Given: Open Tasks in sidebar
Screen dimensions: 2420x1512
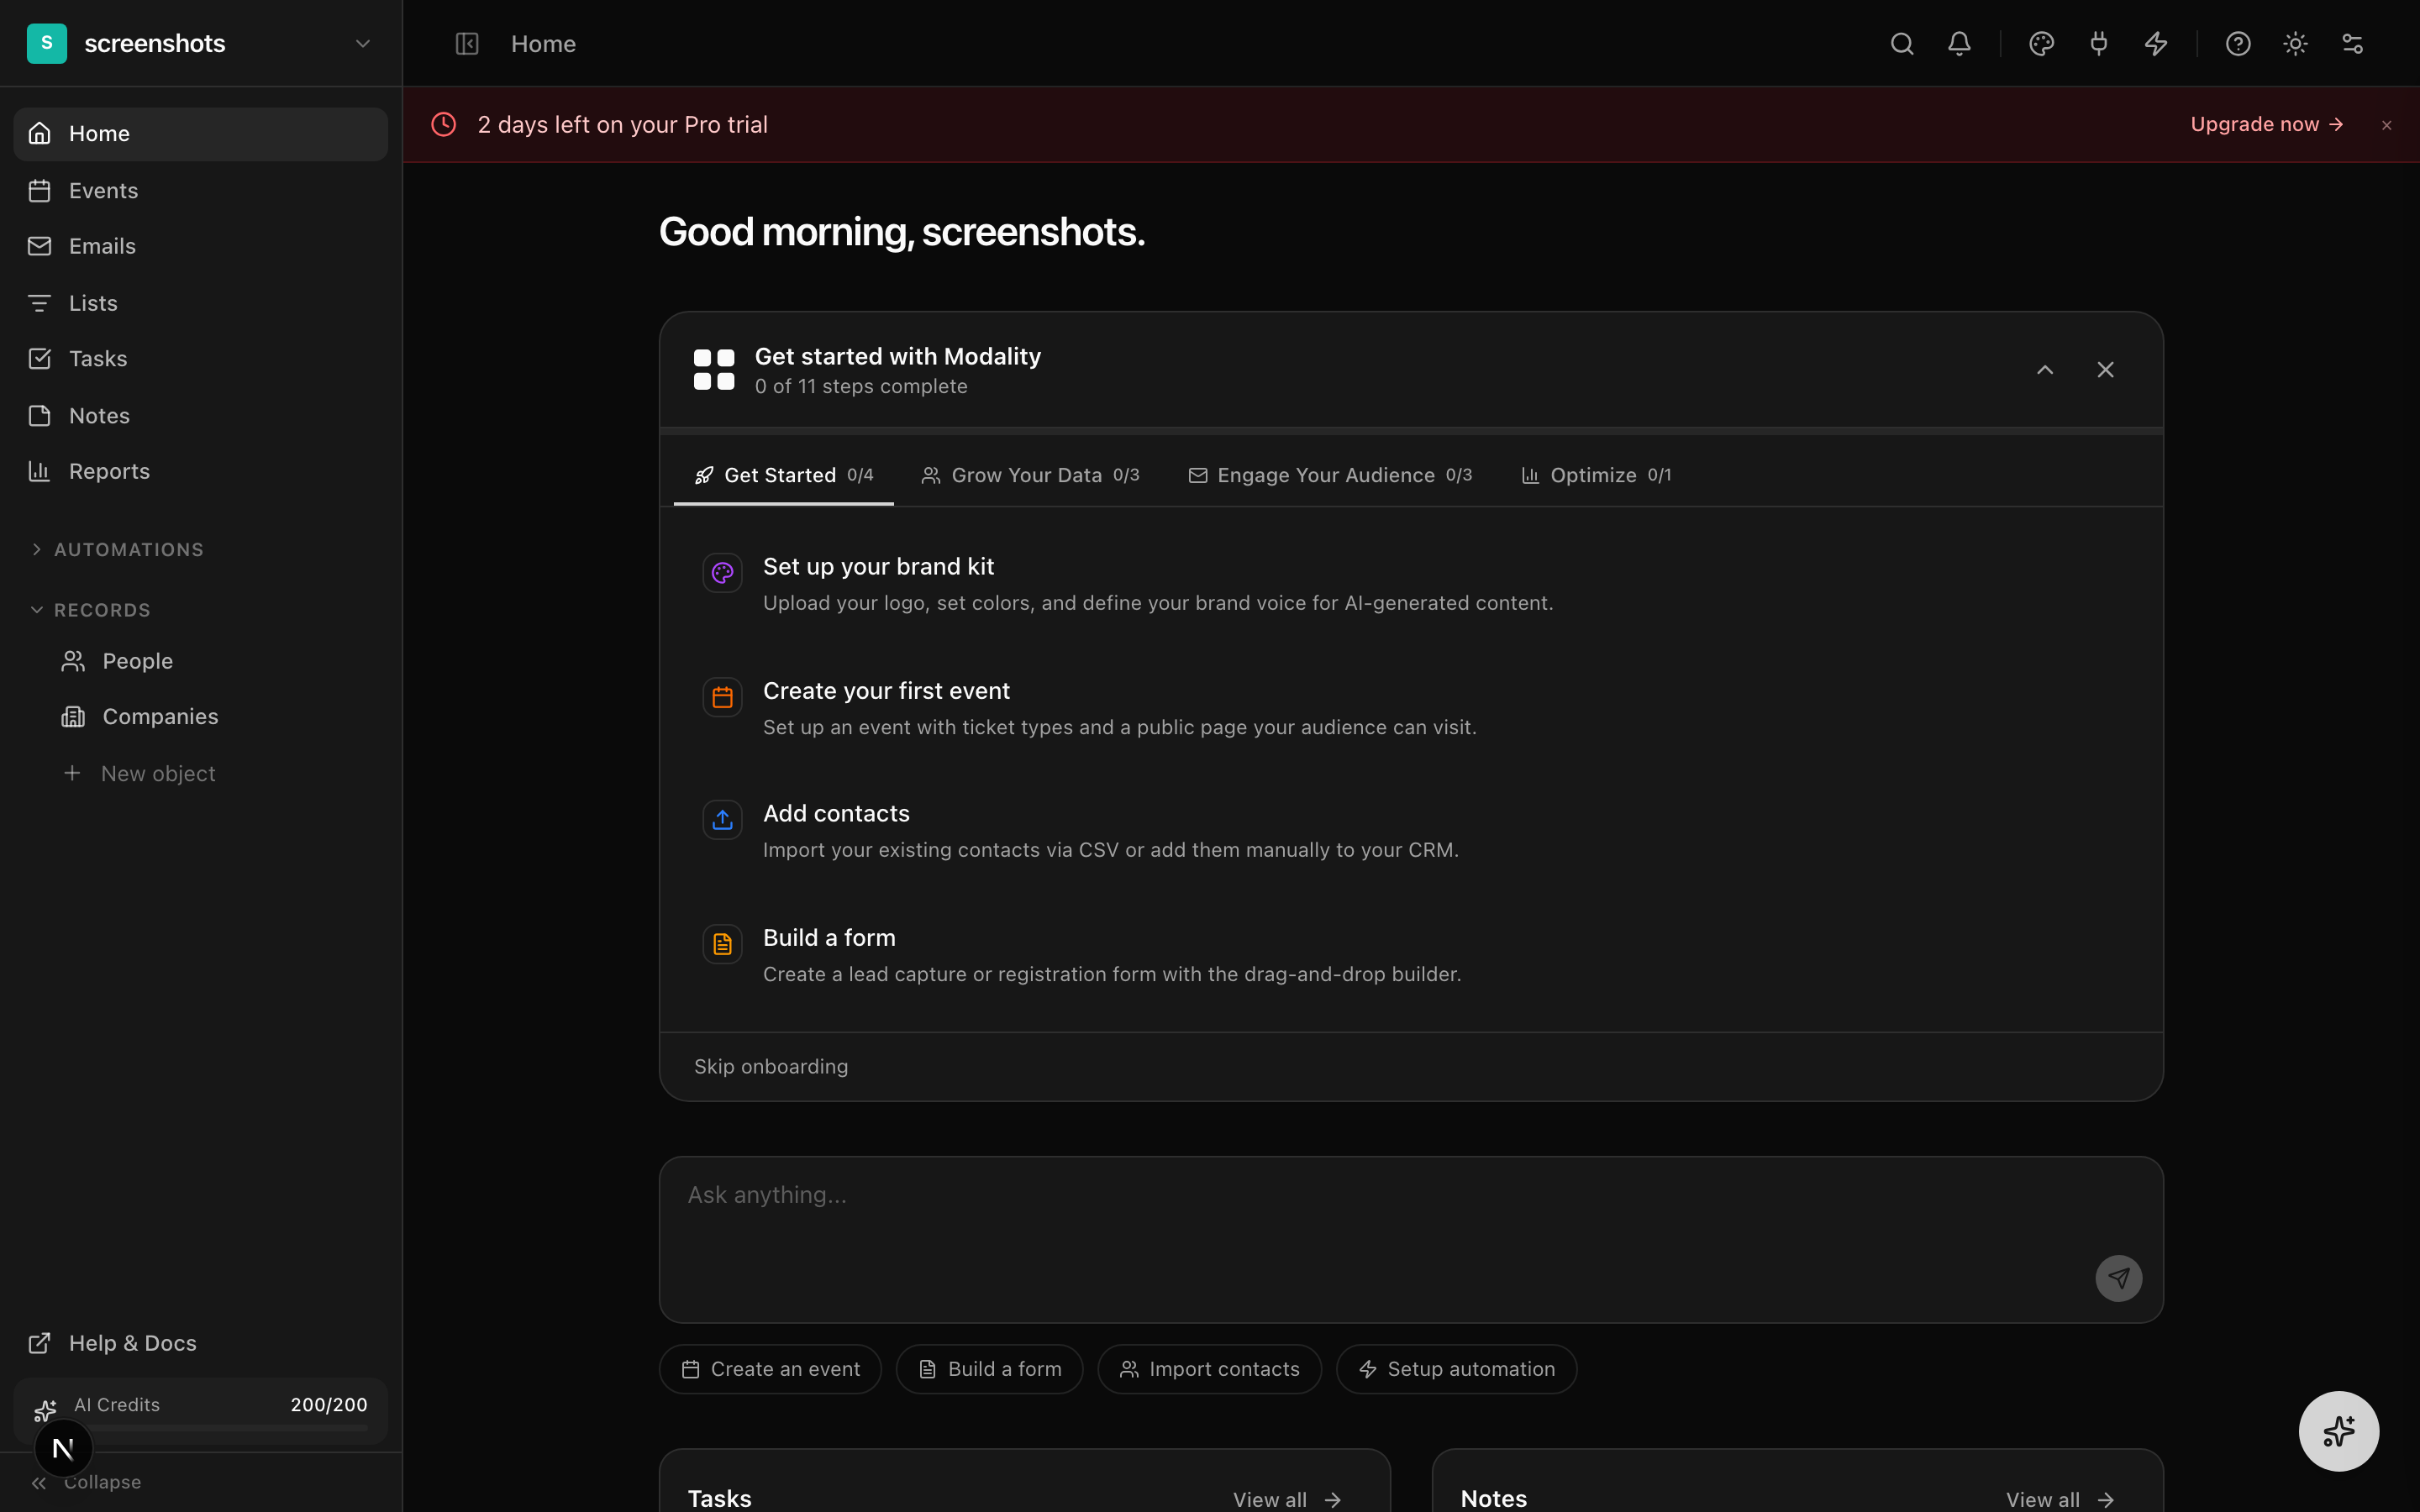Looking at the screenshot, I should [x=200, y=359].
